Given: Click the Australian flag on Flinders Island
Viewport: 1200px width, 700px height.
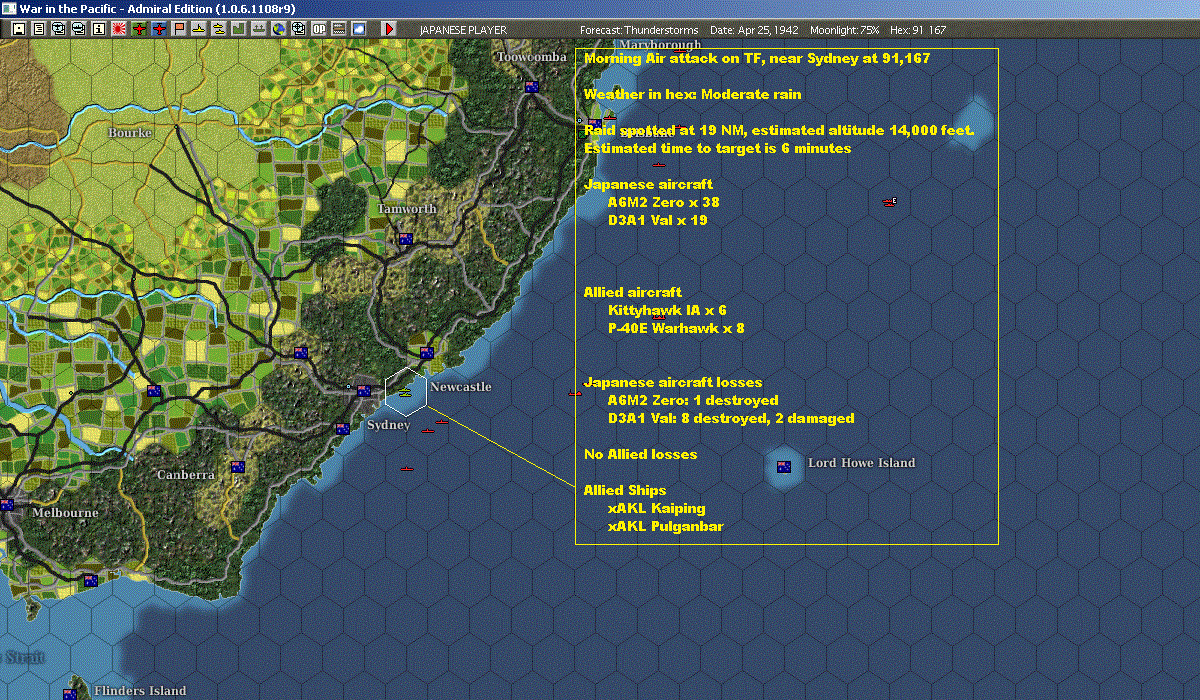Looking at the screenshot, I should click(x=71, y=693).
